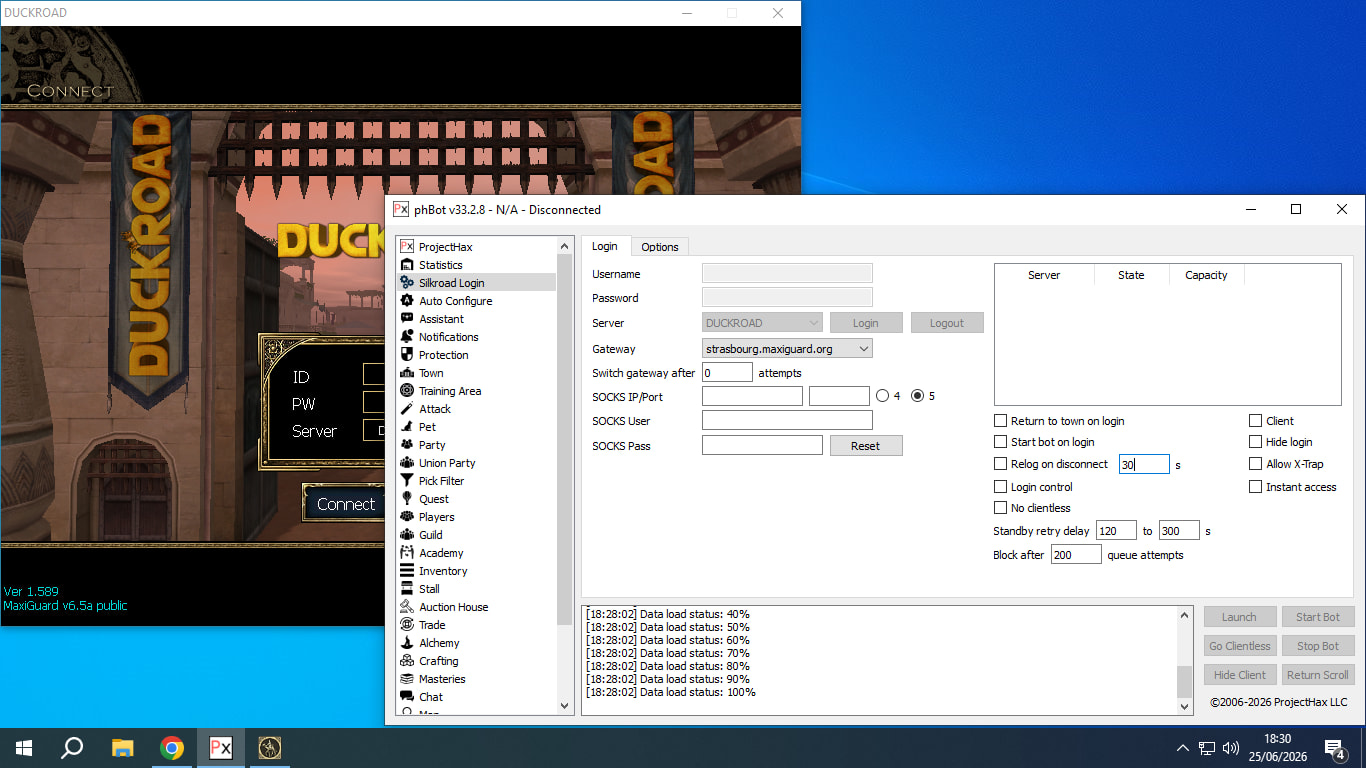This screenshot has height=768, width=1366.
Task: Launch Google Chrome from the taskbar
Action: click(172, 748)
